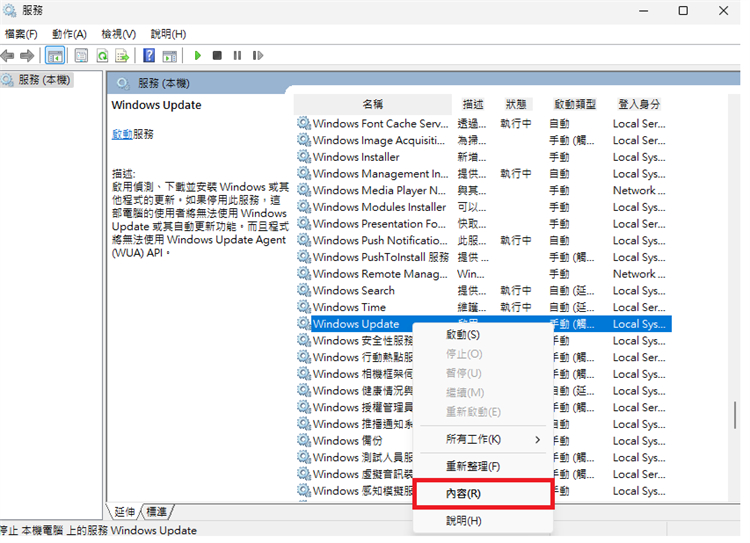The height and width of the screenshot is (543, 750).
Task: Open the 檔案(F) menu
Action: (x=21, y=34)
